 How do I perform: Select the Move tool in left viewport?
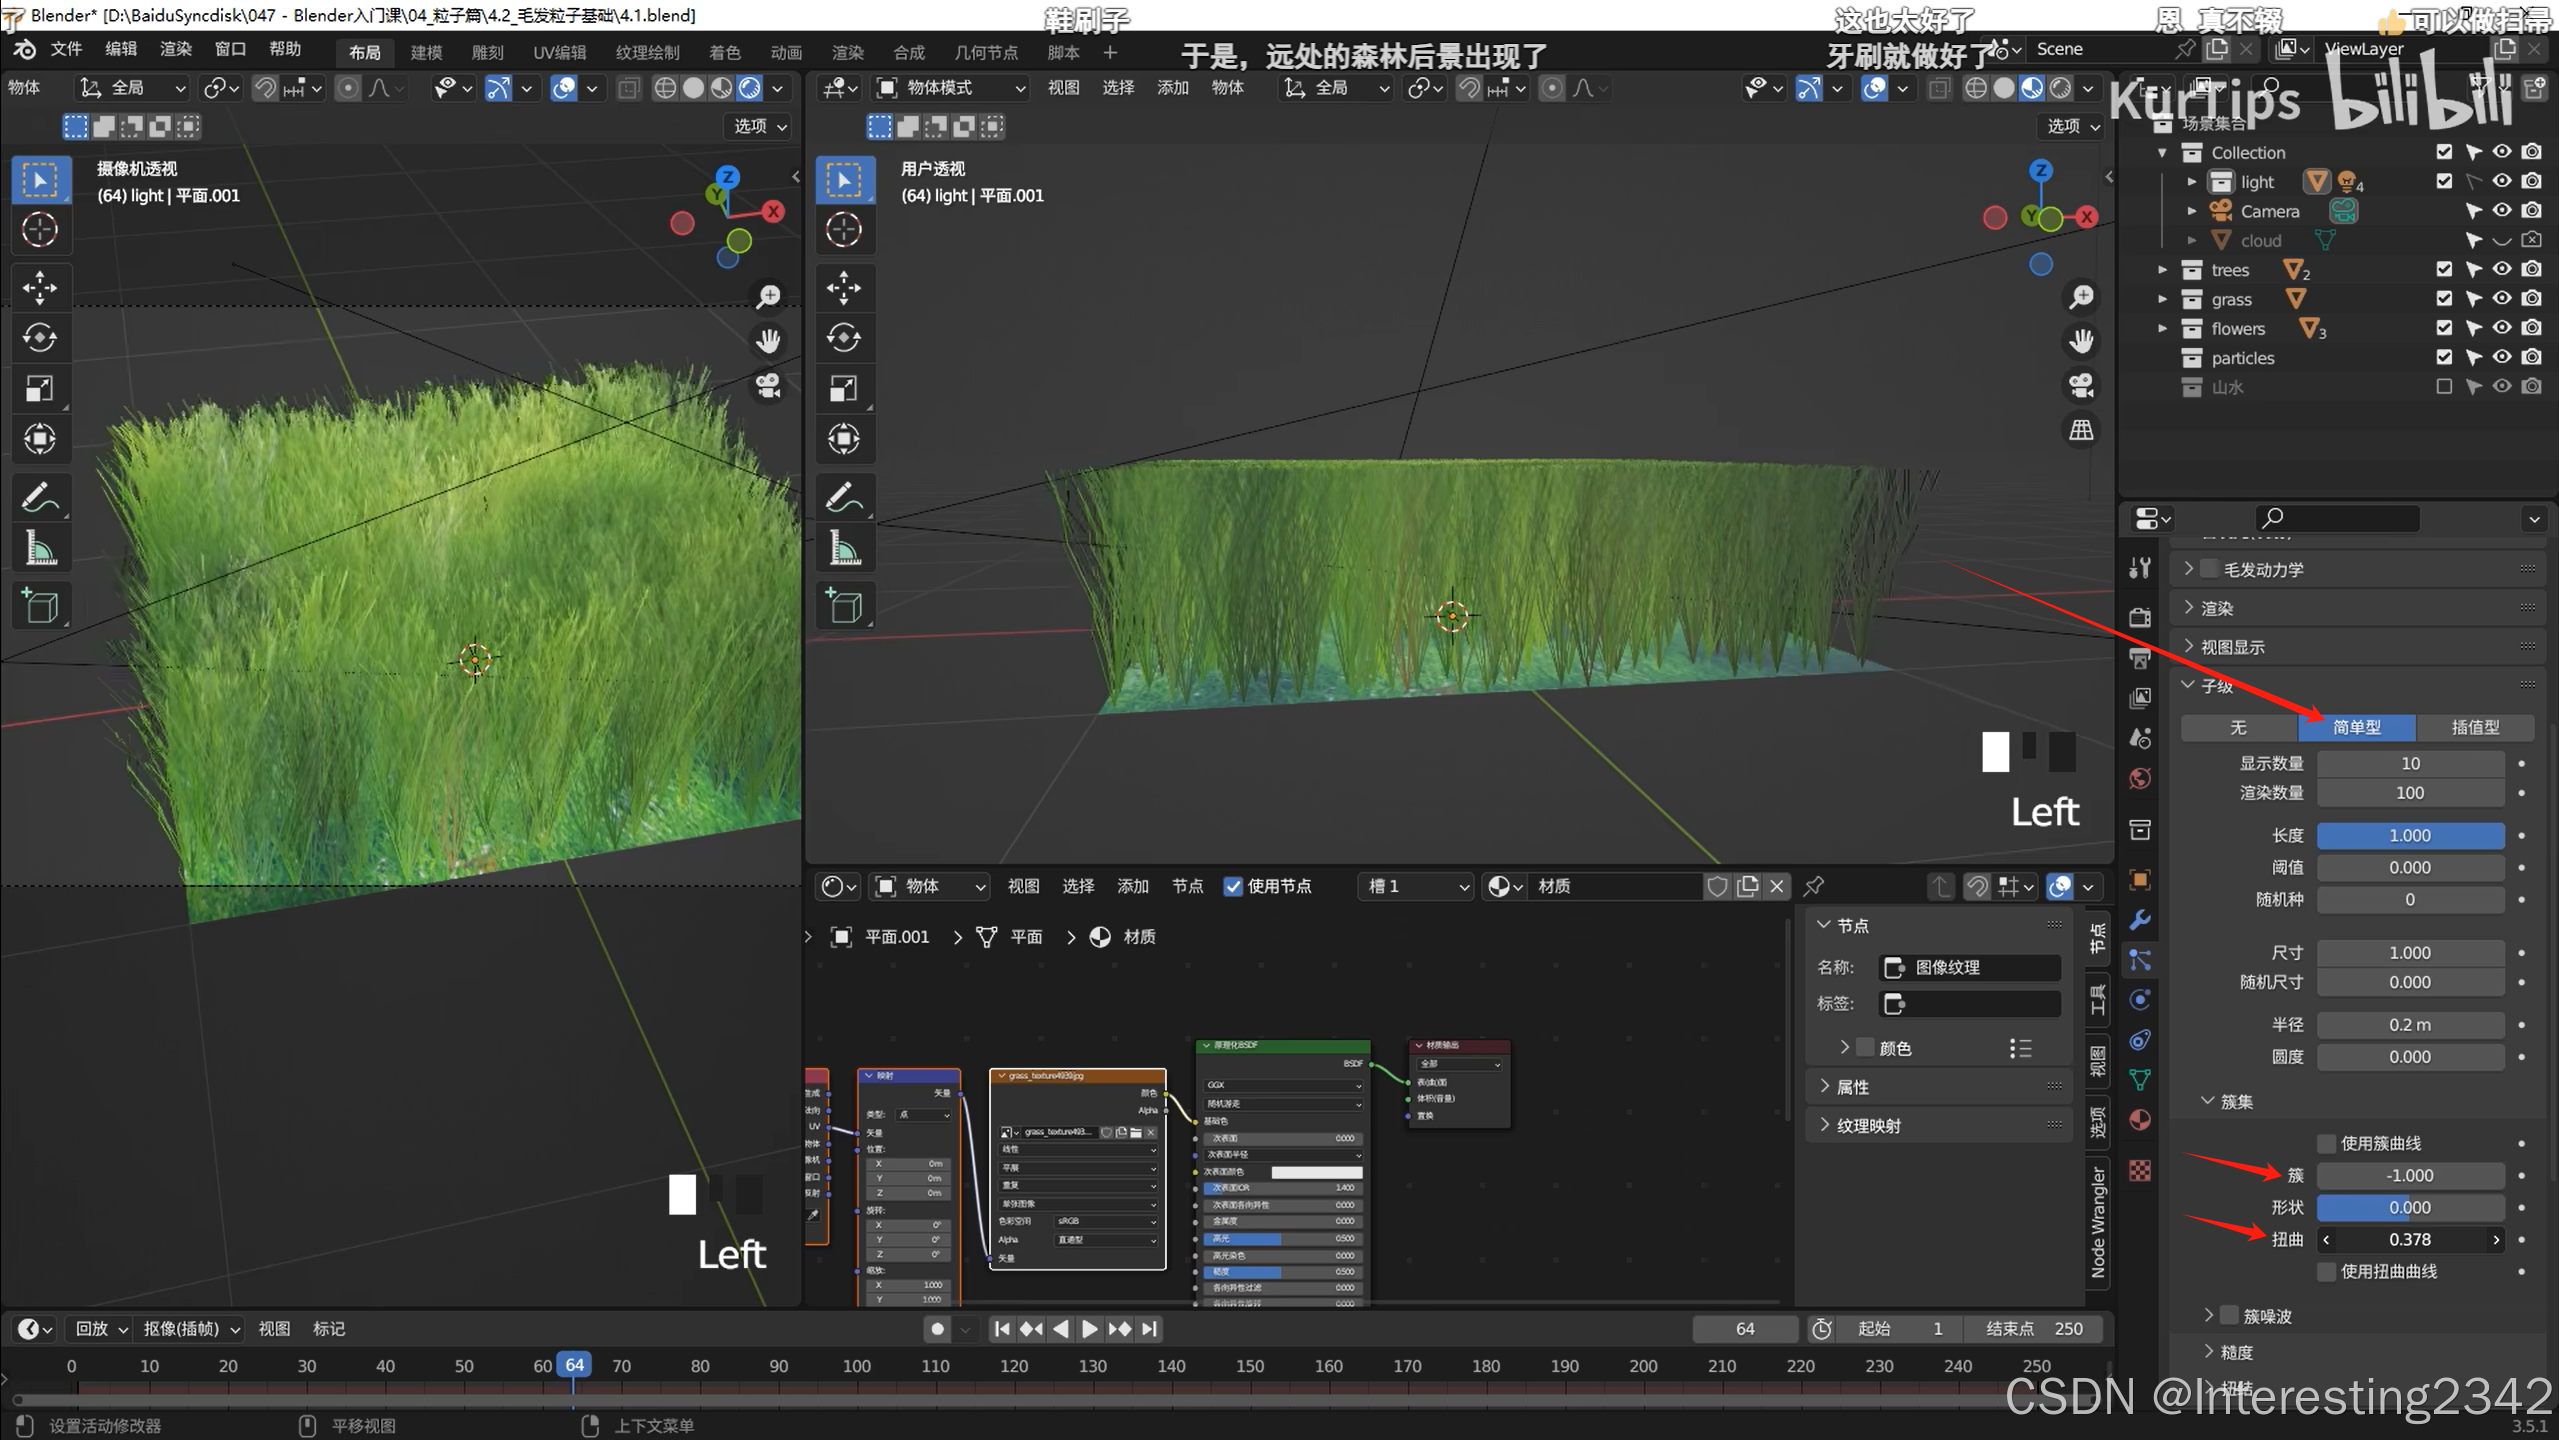coord(40,288)
